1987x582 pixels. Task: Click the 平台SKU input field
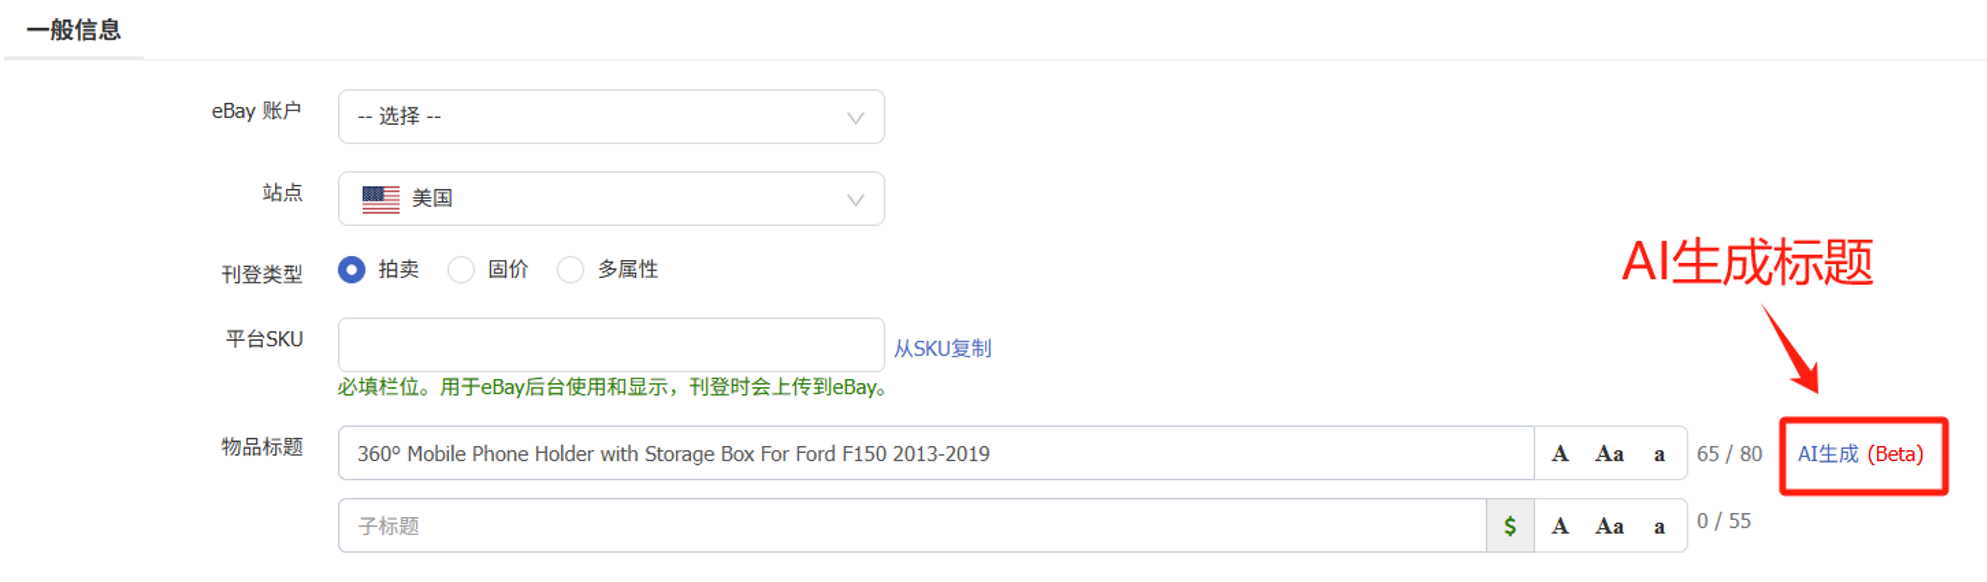611,345
